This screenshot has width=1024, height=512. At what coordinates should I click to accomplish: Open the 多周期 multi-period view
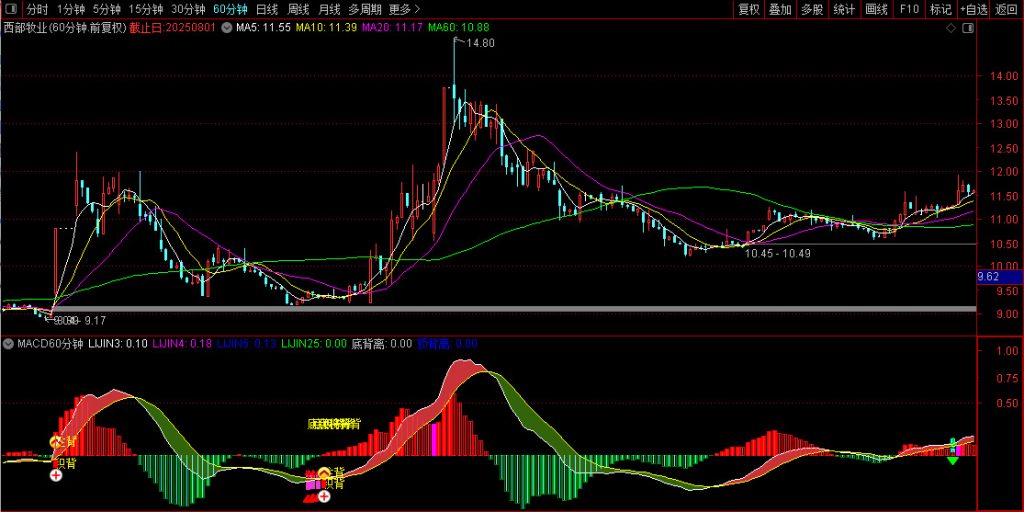click(x=364, y=9)
